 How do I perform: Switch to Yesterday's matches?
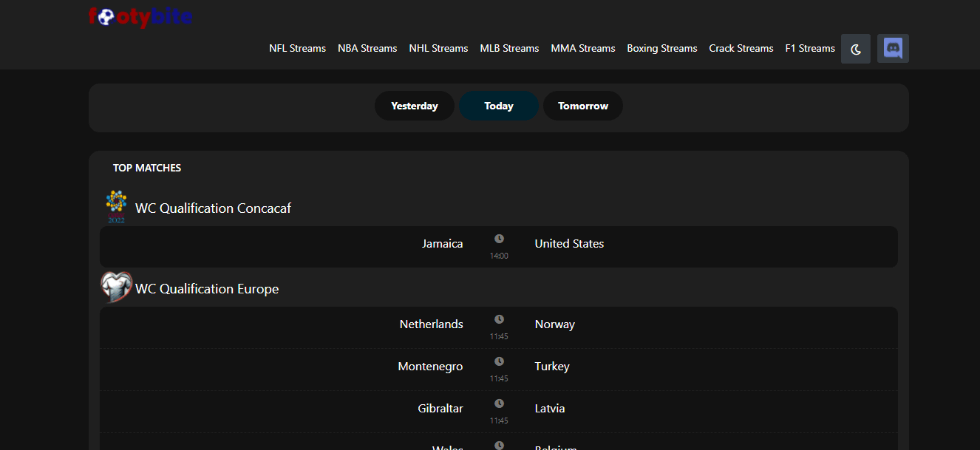(414, 106)
